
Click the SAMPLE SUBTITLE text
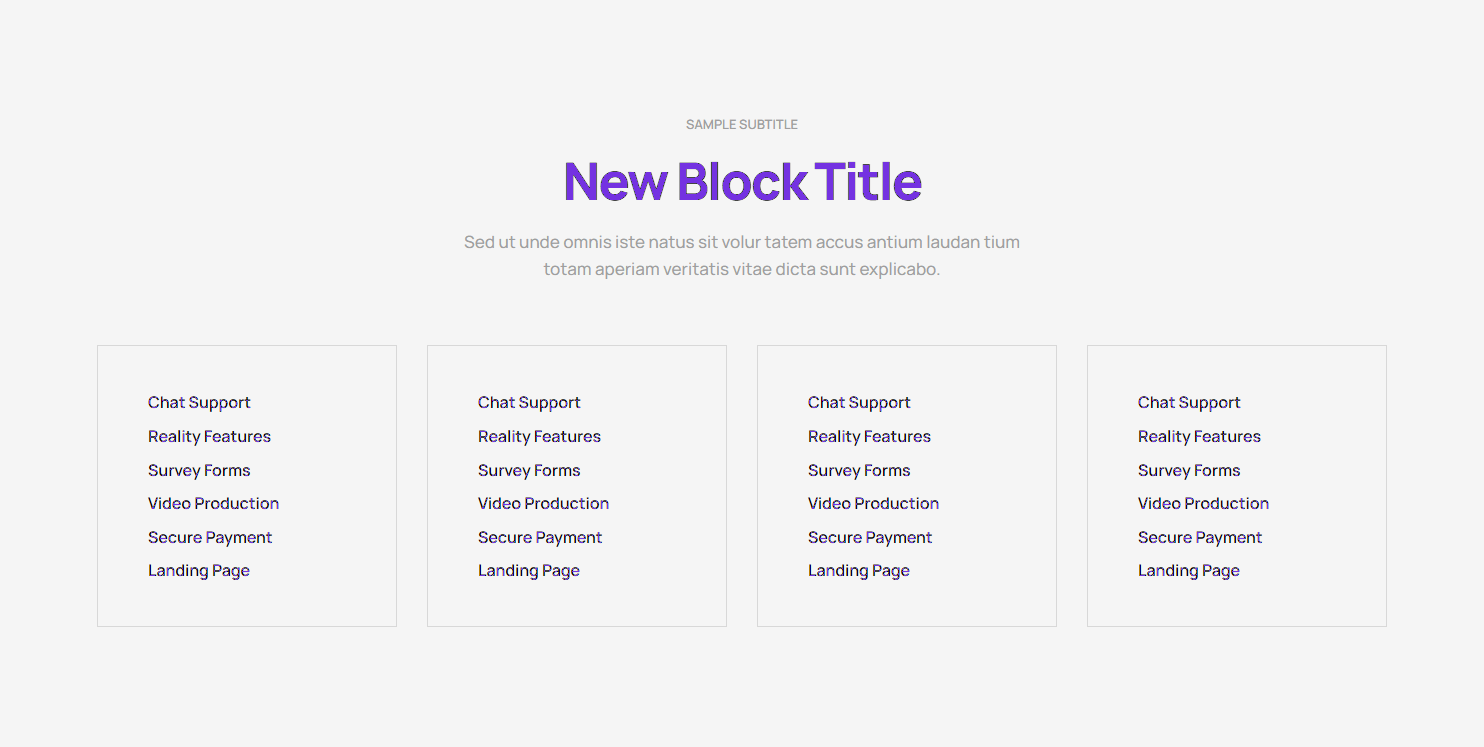tap(741, 125)
